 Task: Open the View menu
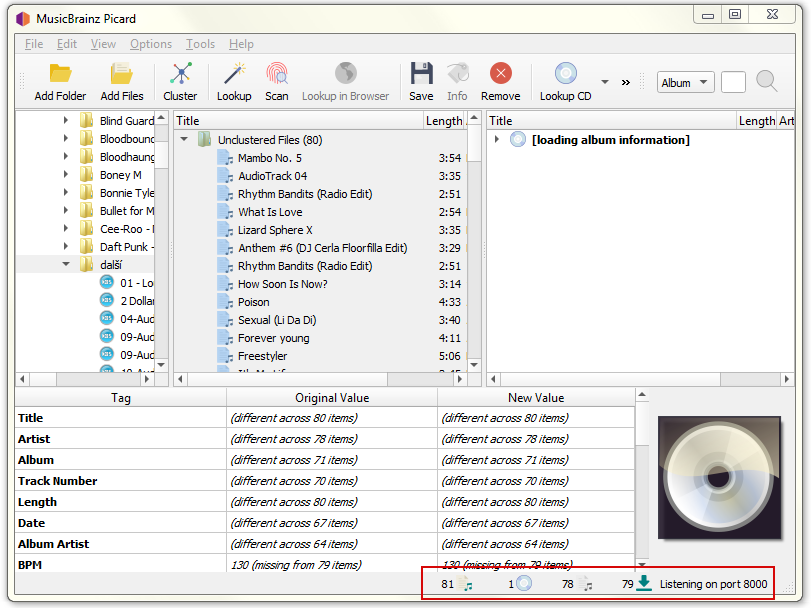click(x=103, y=44)
